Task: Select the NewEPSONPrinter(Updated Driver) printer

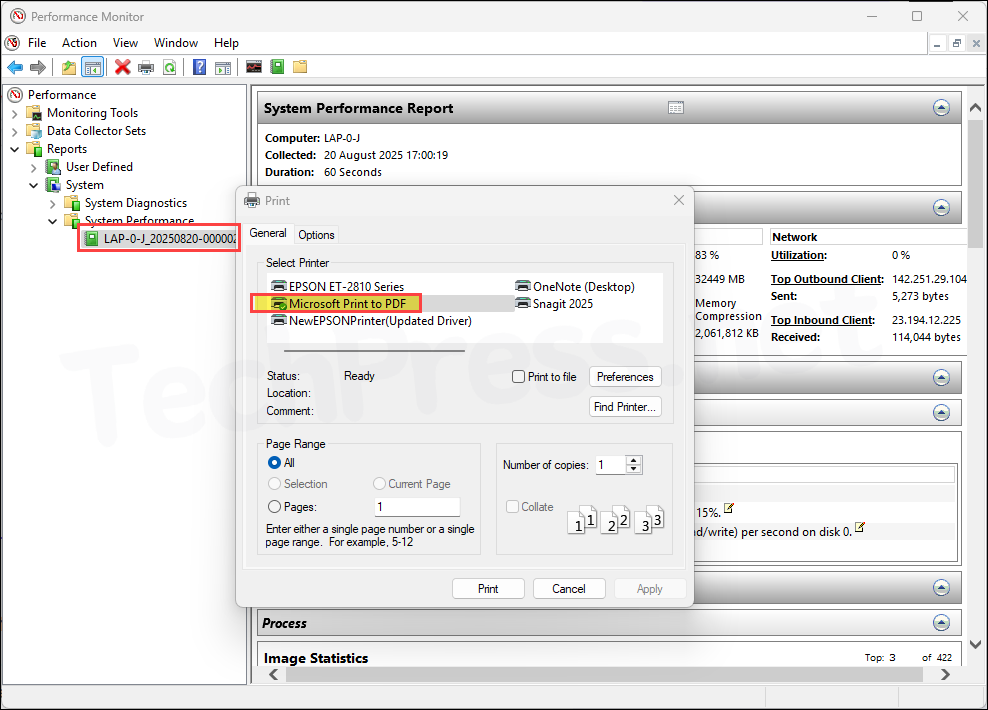Action: coord(371,321)
